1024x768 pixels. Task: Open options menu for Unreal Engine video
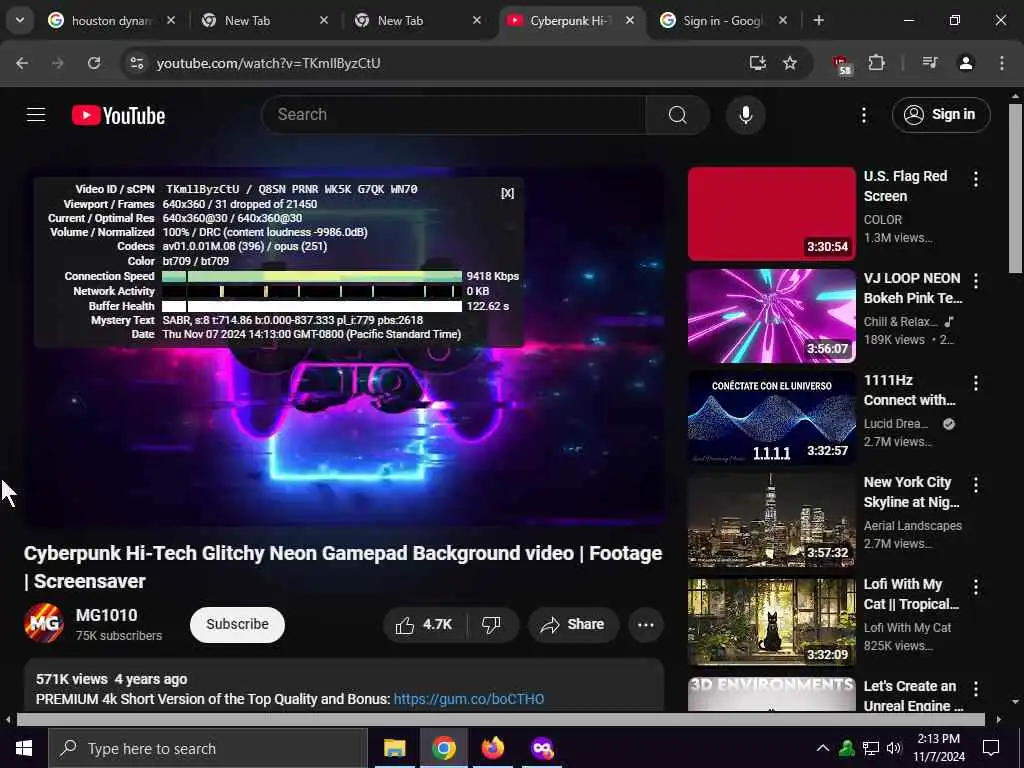(x=976, y=688)
